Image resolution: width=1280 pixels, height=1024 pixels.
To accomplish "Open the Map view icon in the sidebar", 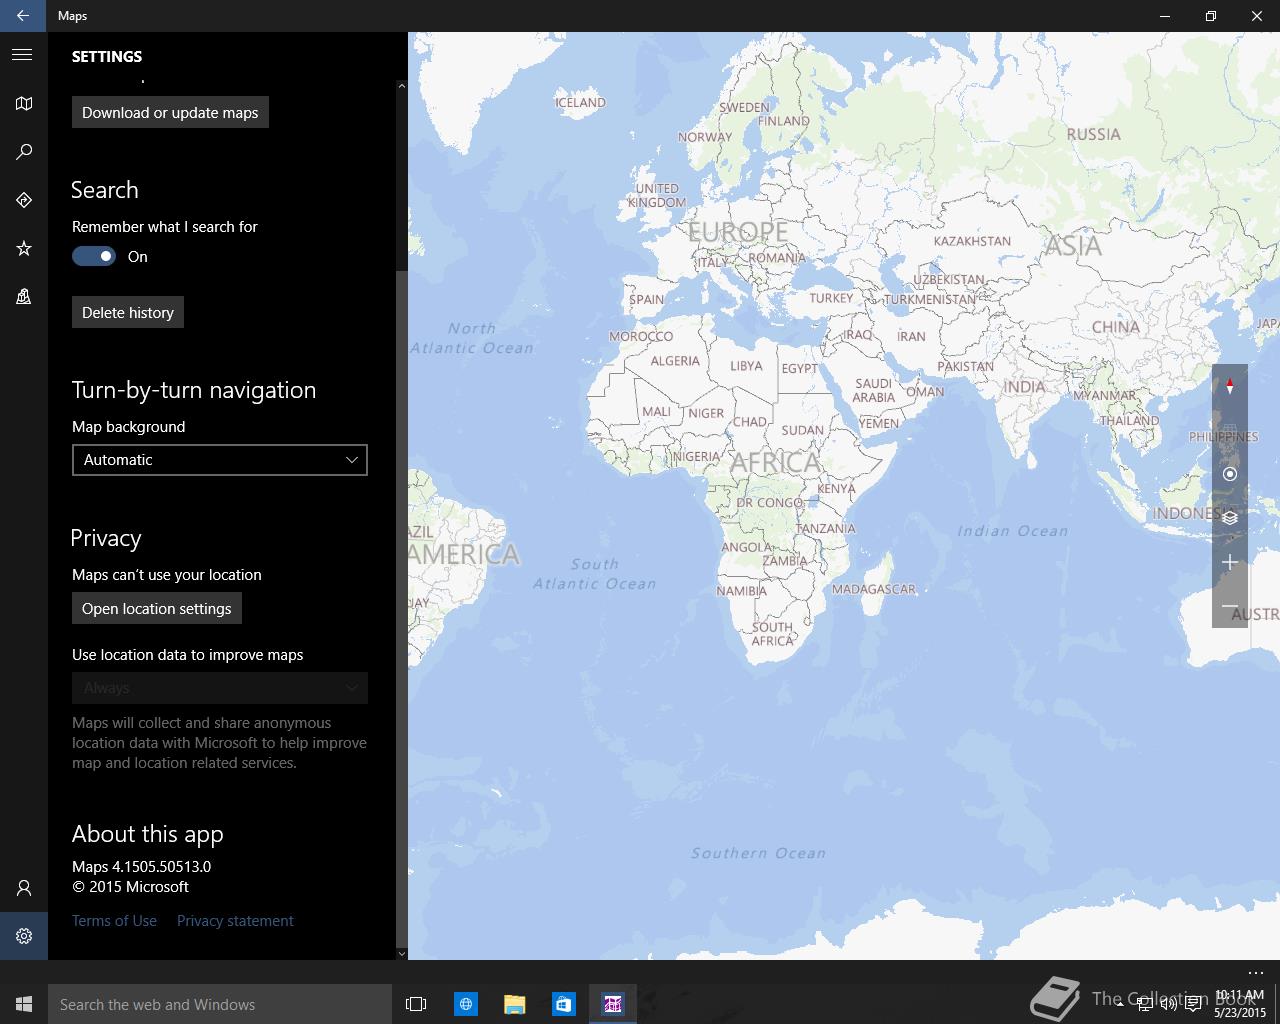I will point(23,104).
